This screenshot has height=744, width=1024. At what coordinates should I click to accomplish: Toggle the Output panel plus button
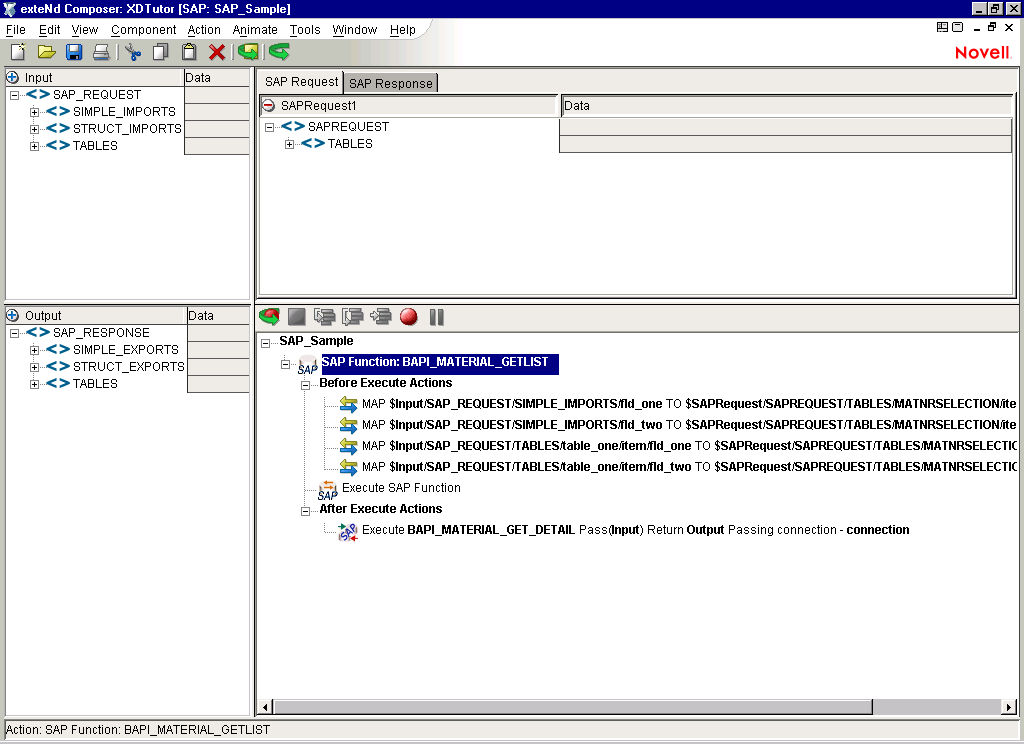(13, 315)
